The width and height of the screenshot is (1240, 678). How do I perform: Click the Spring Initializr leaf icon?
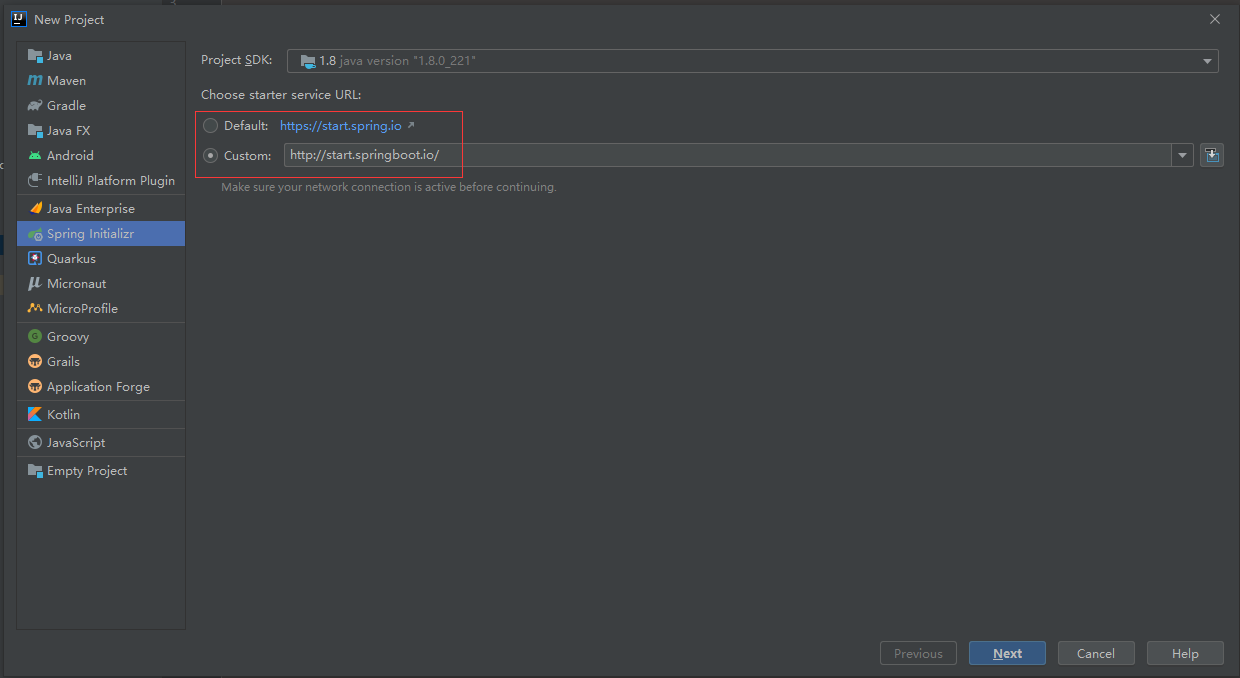tap(35, 234)
